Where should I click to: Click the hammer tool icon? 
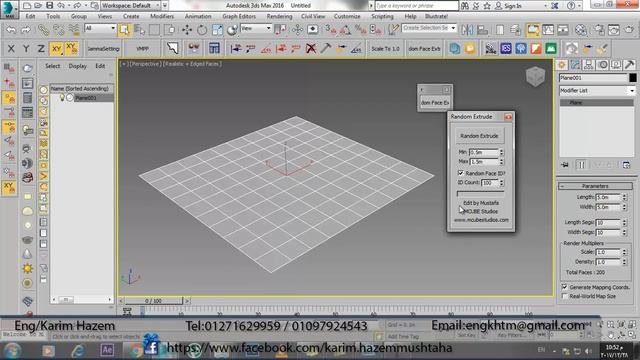click(x=325, y=48)
